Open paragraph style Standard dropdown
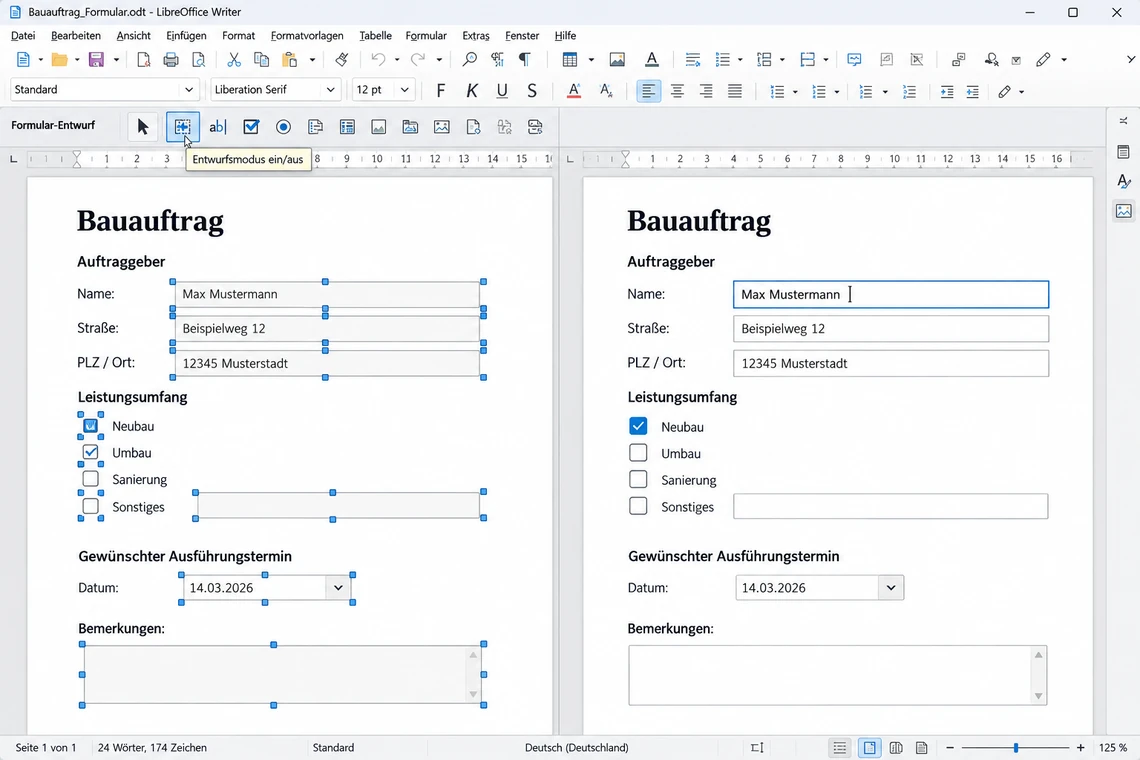This screenshot has height=760, width=1140. pos(189,89)
